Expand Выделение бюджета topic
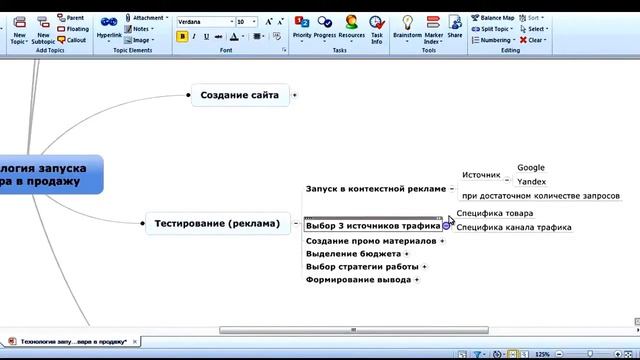The height and width of the screenshot is (360, 640). pyautogui.click(x=407, y=253)
